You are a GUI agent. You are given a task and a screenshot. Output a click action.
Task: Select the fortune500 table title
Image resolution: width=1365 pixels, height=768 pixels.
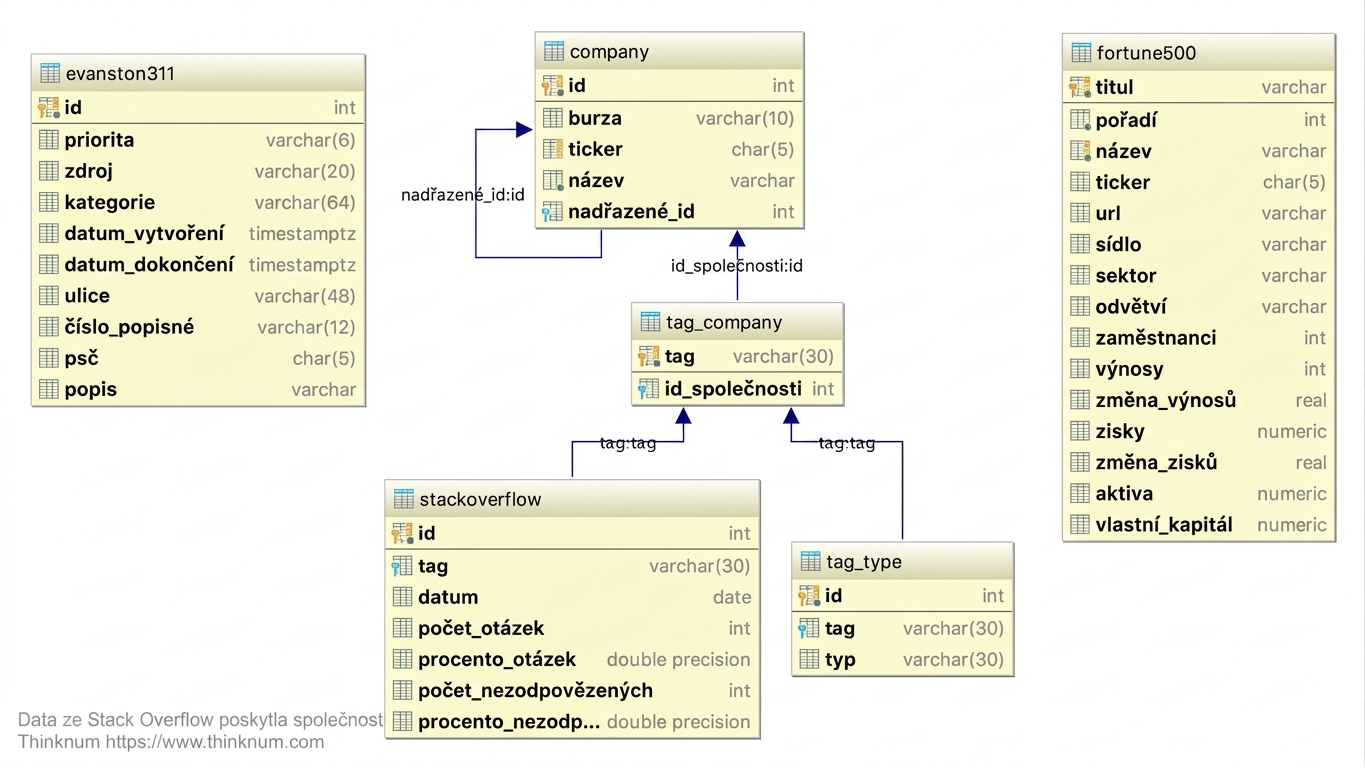(1146, 53)
